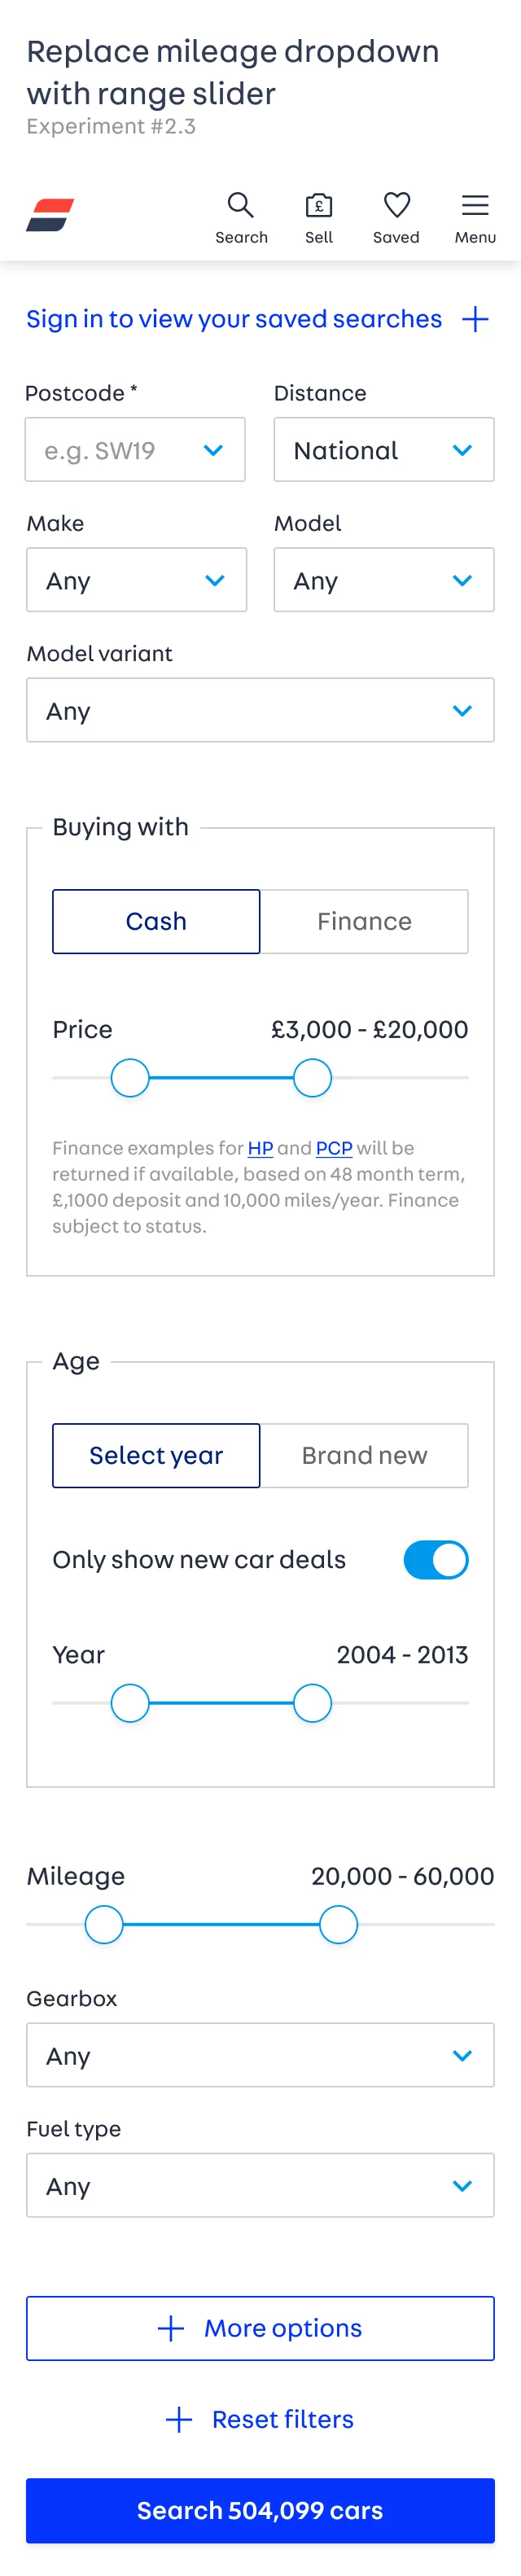The width and height of the screenshot is (521, 2576).
Task: Open the hamburger Menu icon
Action: (x=475, y=206)
